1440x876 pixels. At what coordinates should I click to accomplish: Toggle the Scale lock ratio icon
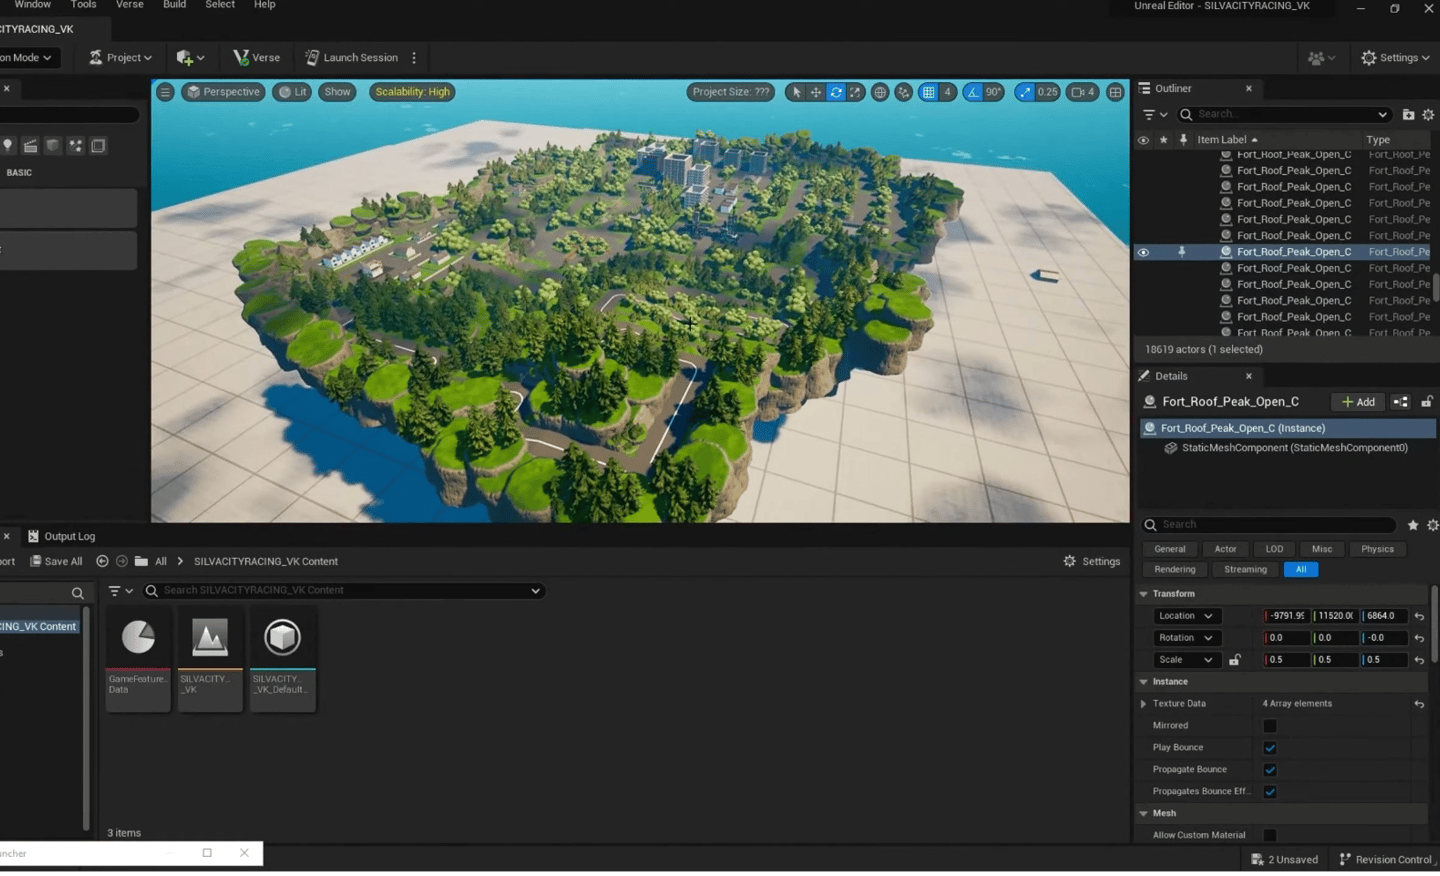coord(1235,660)
